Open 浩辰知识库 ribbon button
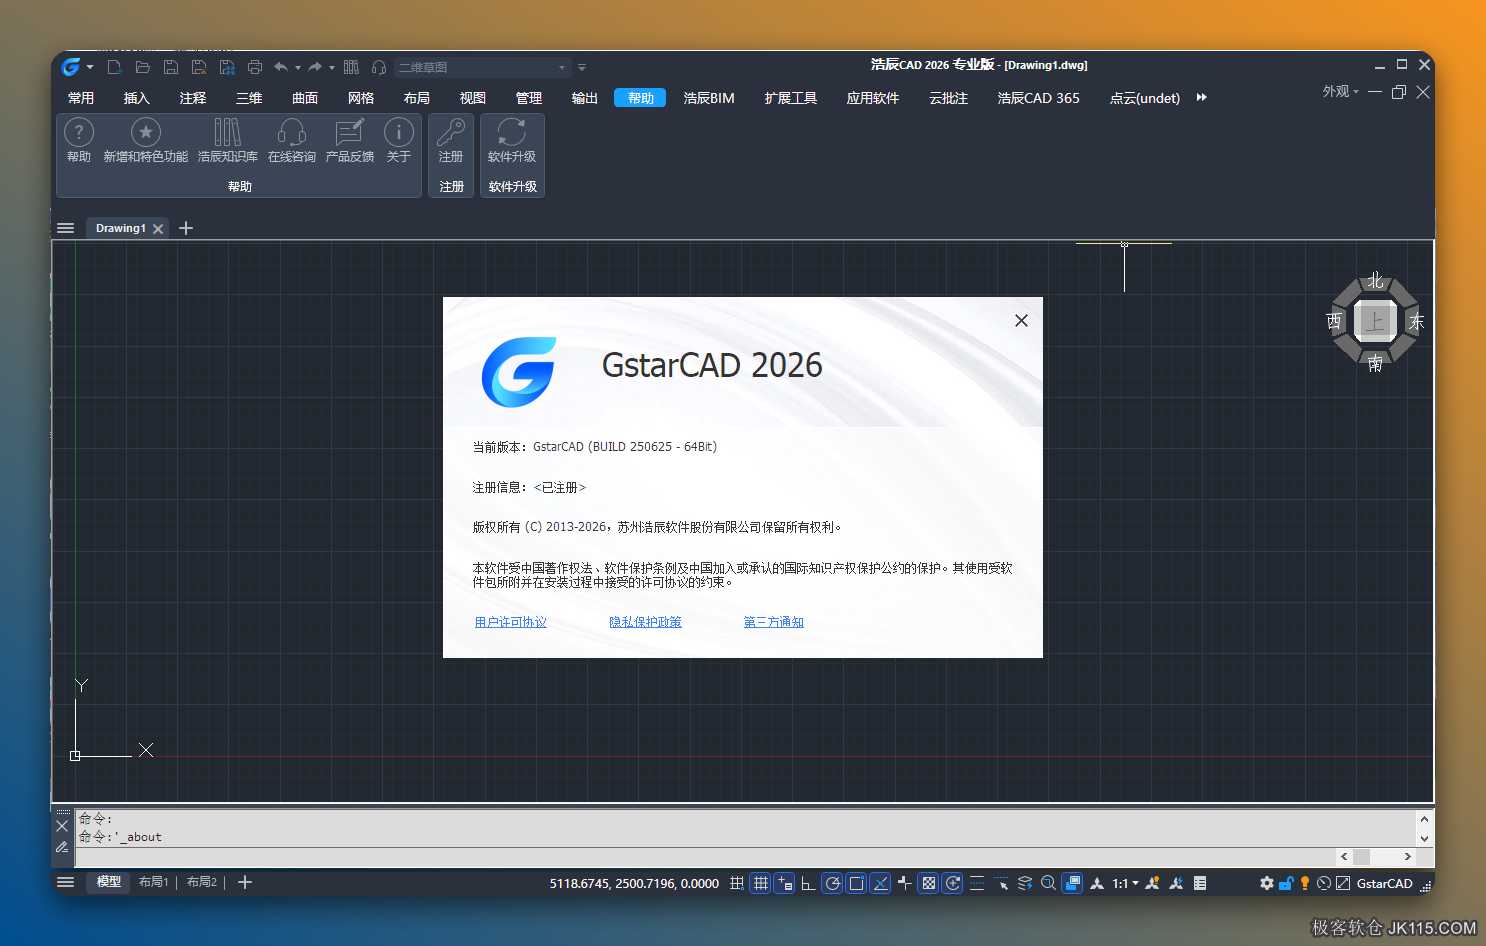The image size is (1486, 946). click(228, 140)
